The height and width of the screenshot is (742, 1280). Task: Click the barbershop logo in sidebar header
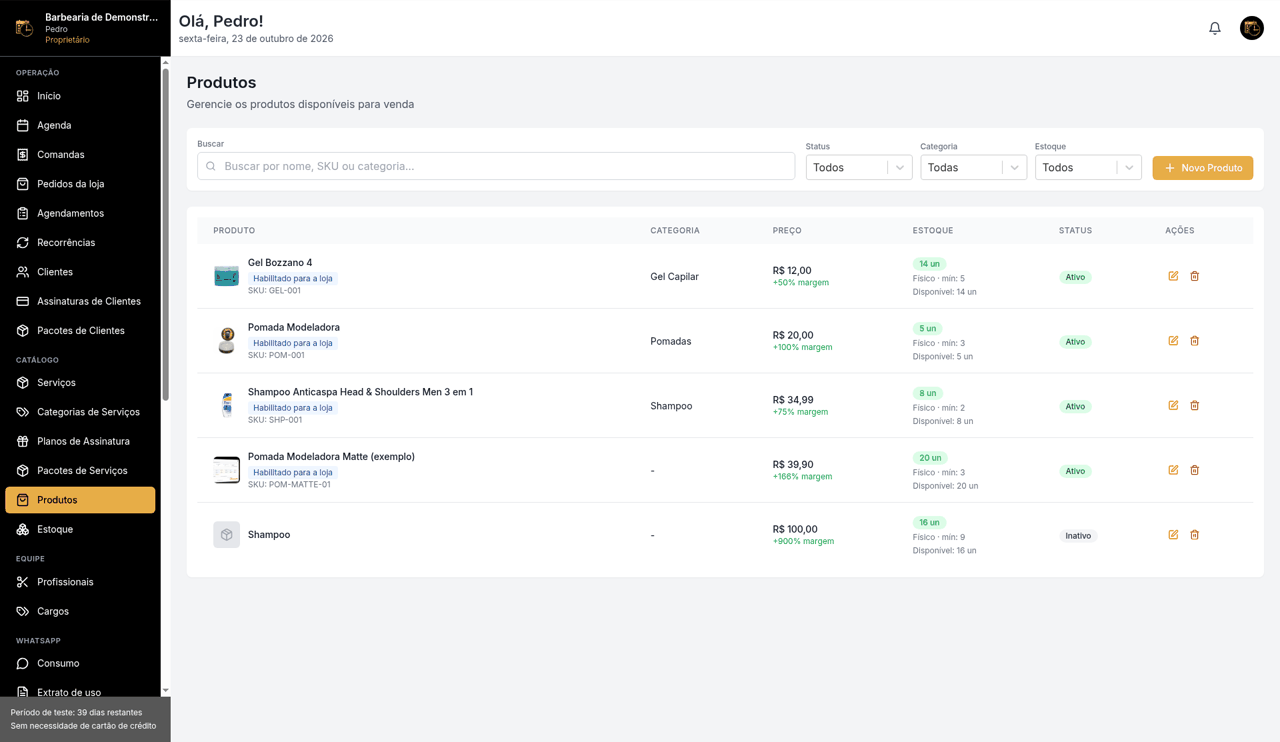click(24, 28)
